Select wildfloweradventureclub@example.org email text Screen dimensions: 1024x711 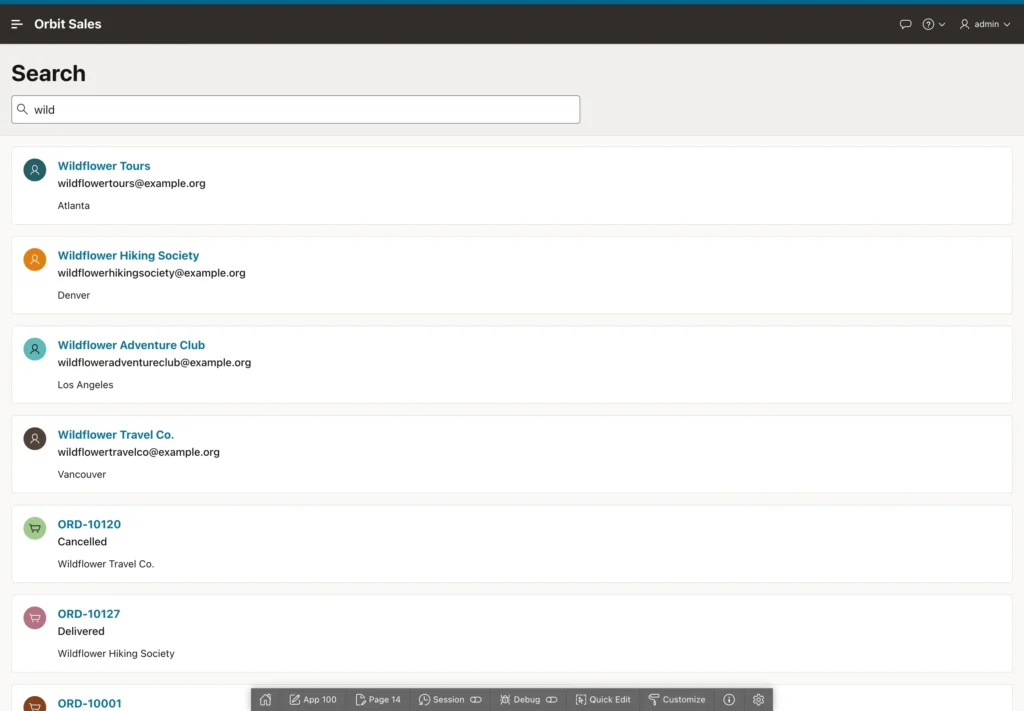tap(154, 362)
